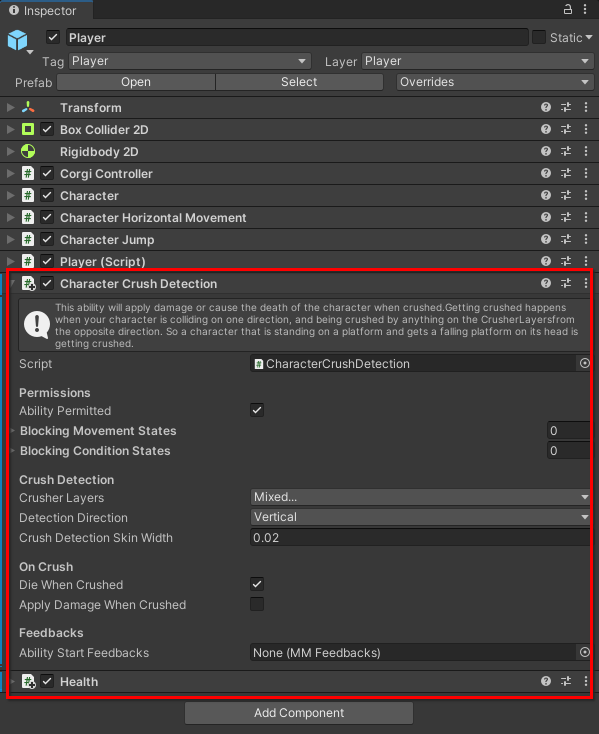Click the Feedbacks section label
The height and width of the screenshot is (734, 599).
coord(51,632)
